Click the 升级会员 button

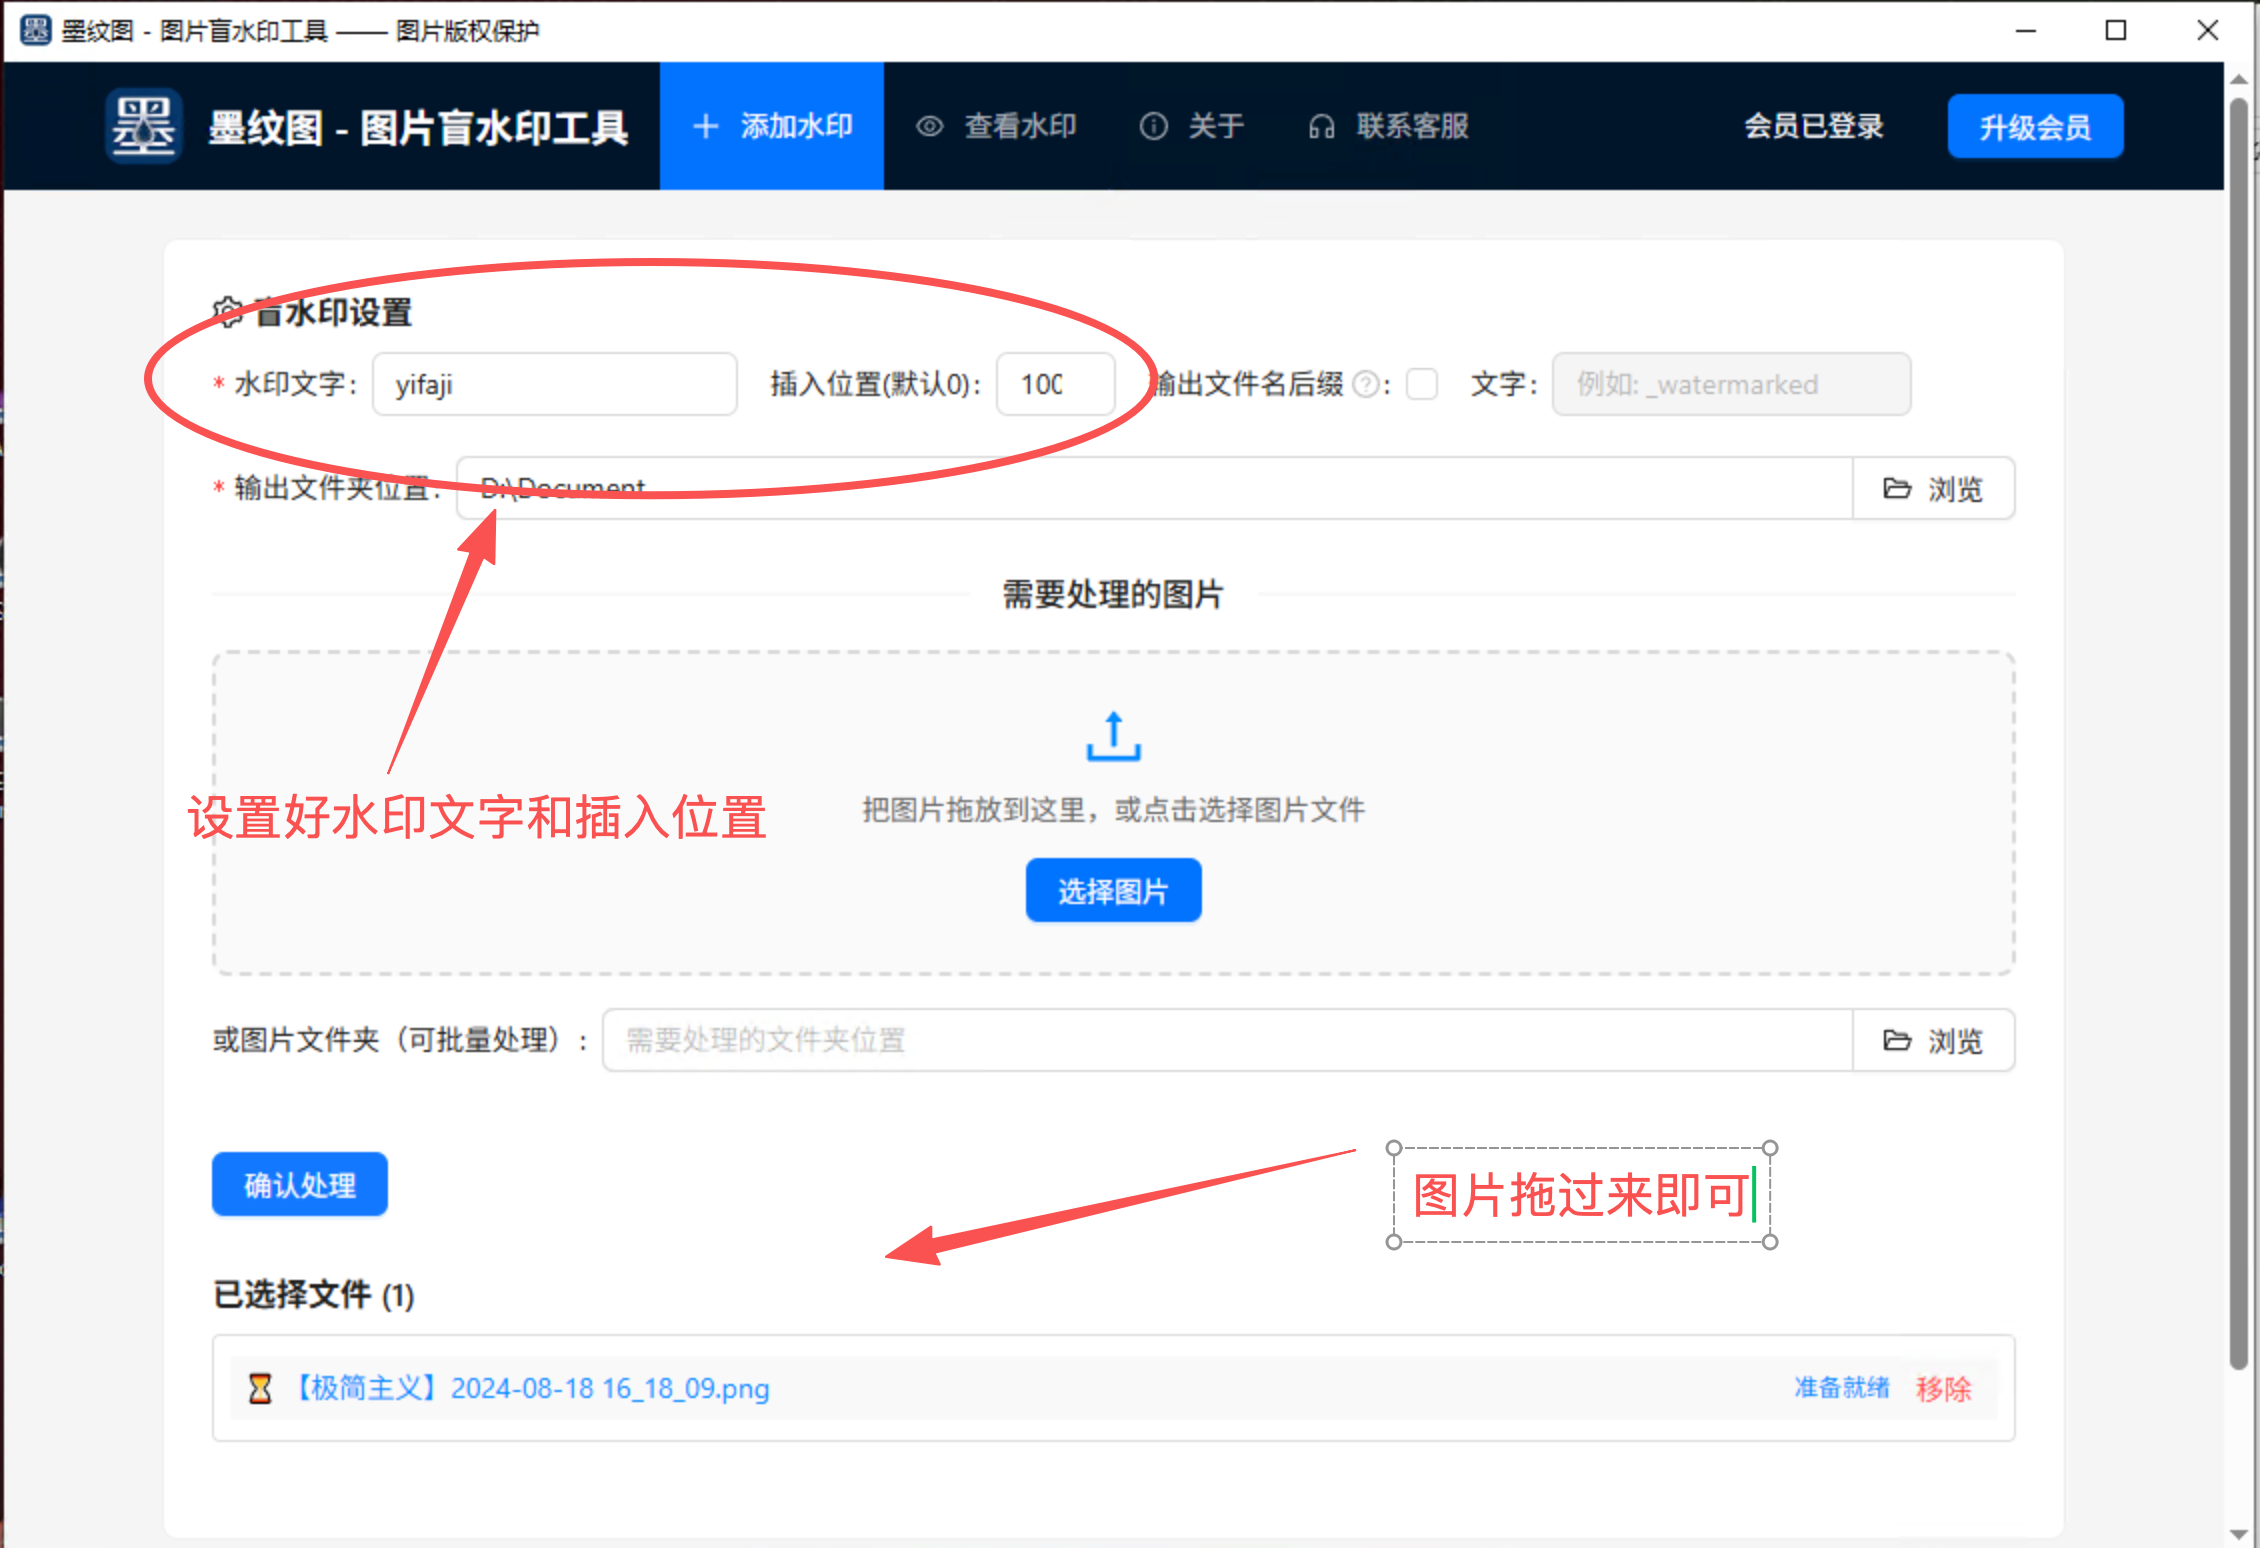click(2034, 126)
